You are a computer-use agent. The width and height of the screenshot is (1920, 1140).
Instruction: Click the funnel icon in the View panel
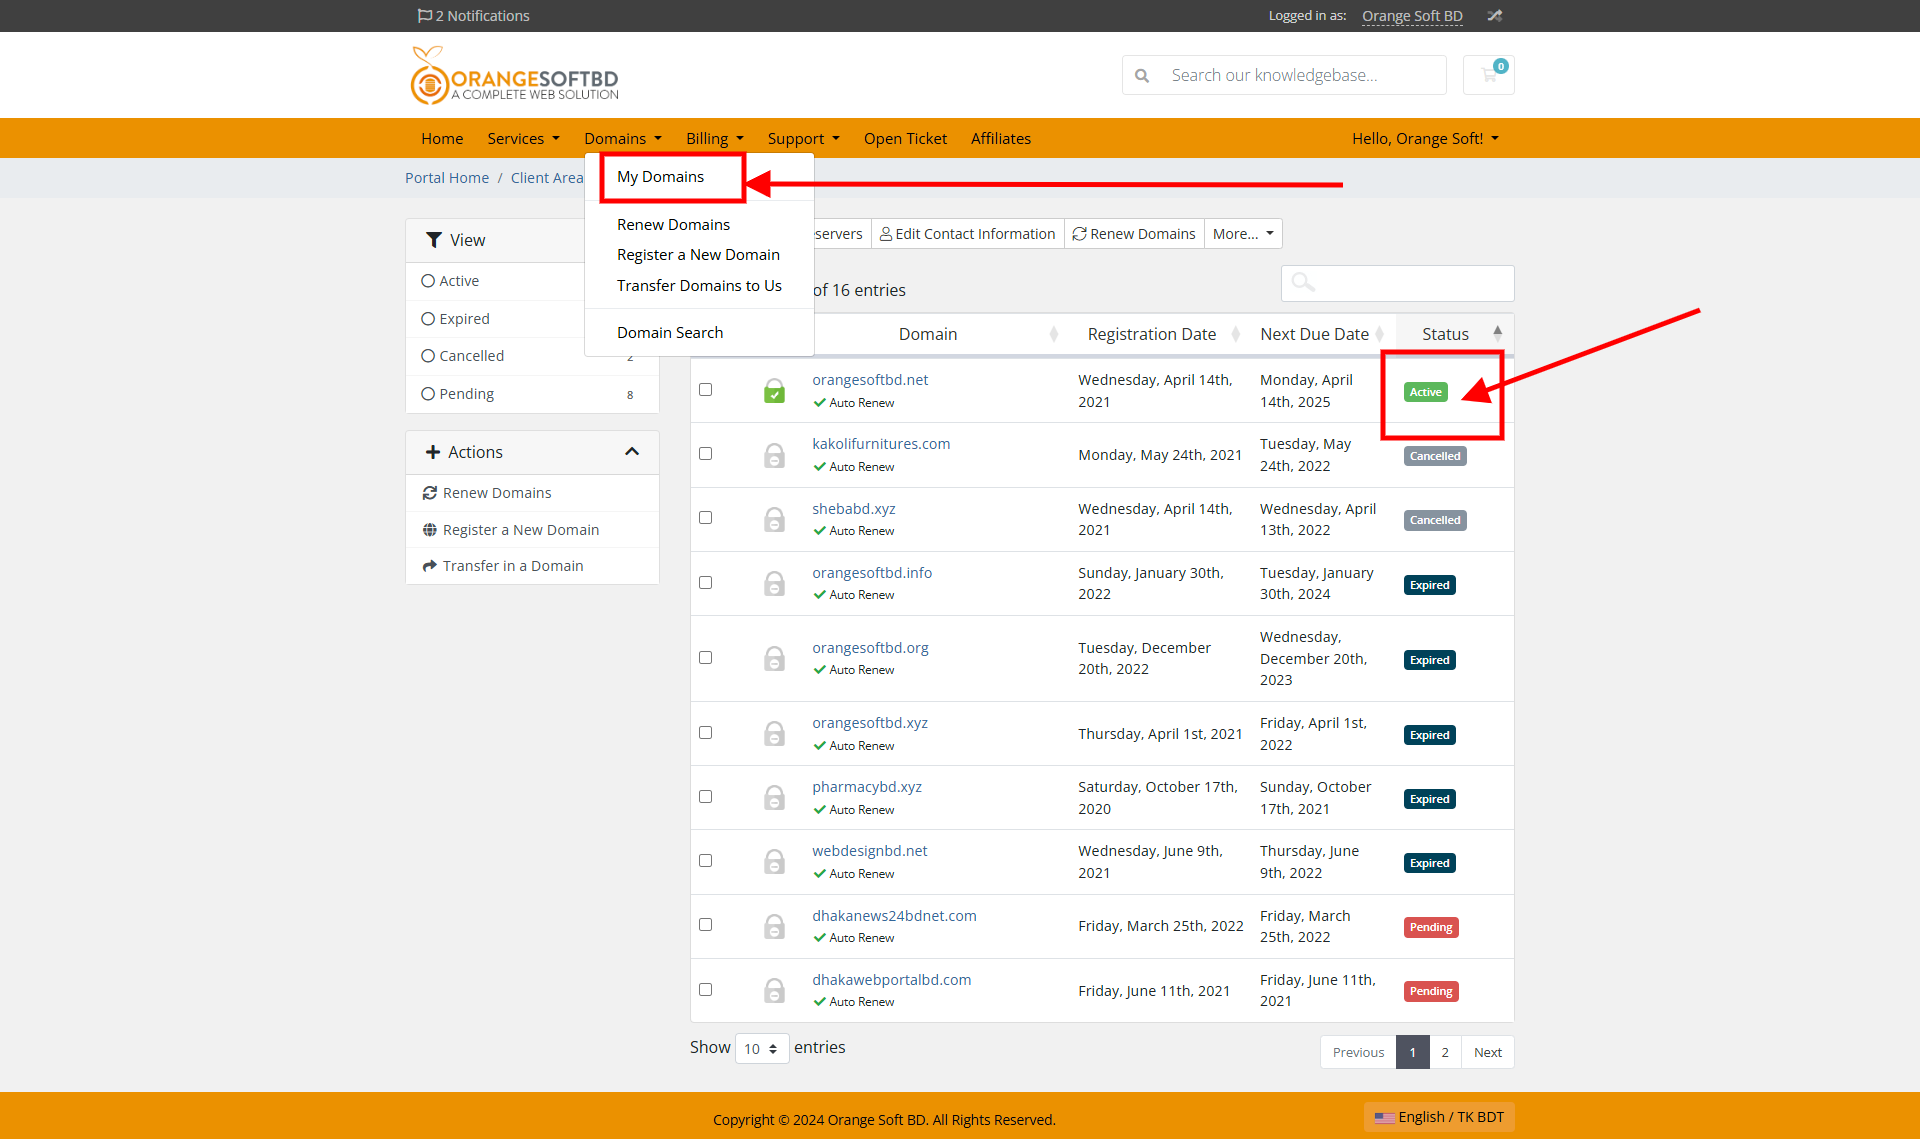click(433, 240)
